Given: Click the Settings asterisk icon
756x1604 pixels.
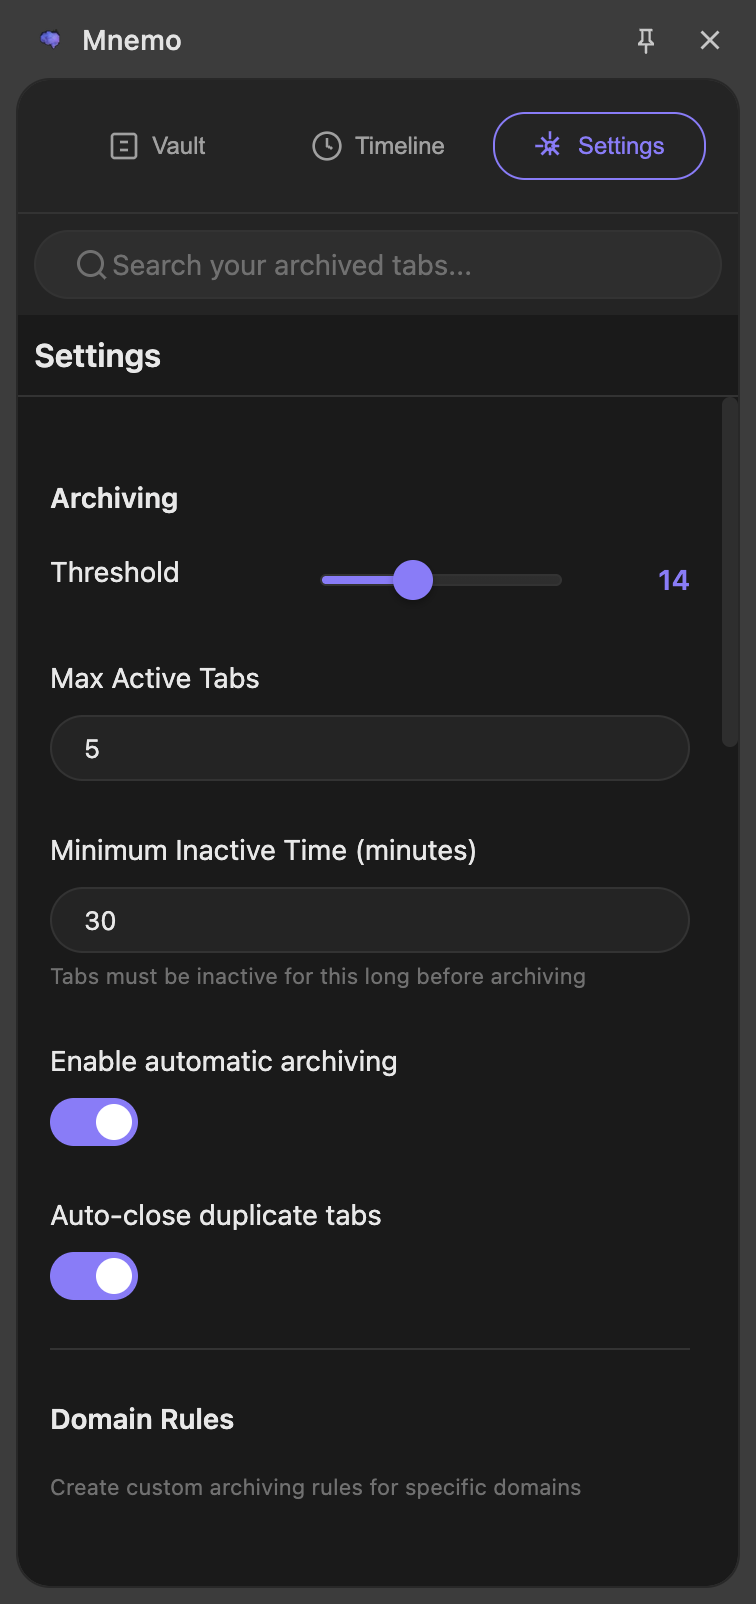Looking at the screenshot, I should (549, 145).
